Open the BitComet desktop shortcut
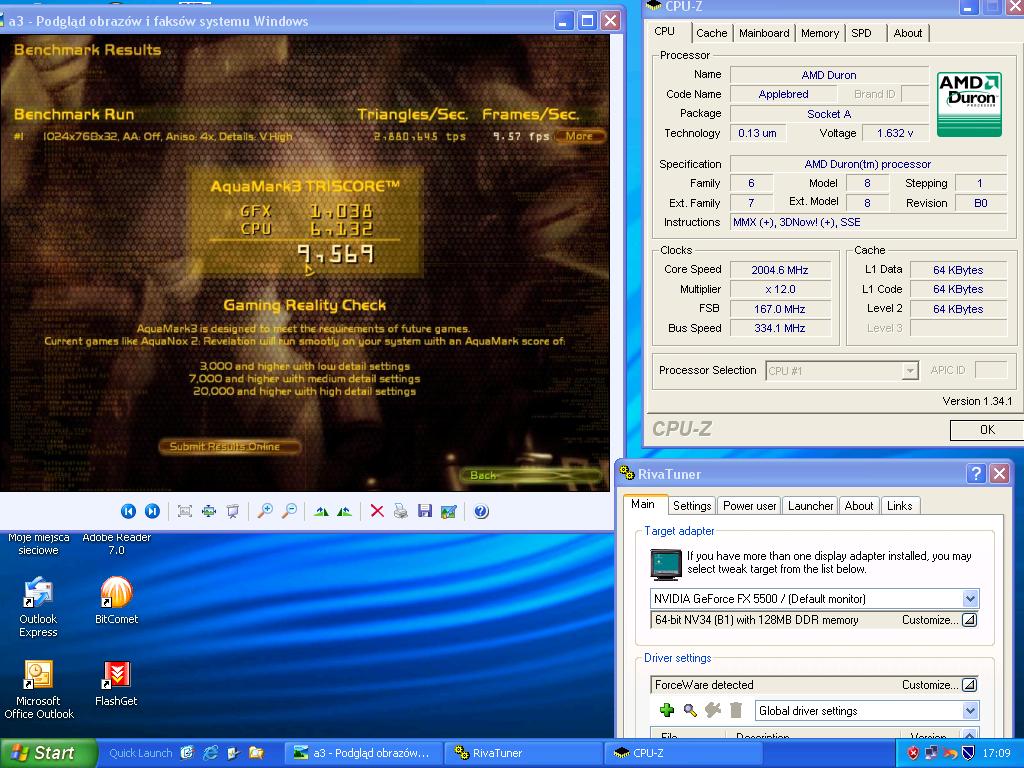Viewport: 1024px width, 768px height. click(x=116, y=600)
